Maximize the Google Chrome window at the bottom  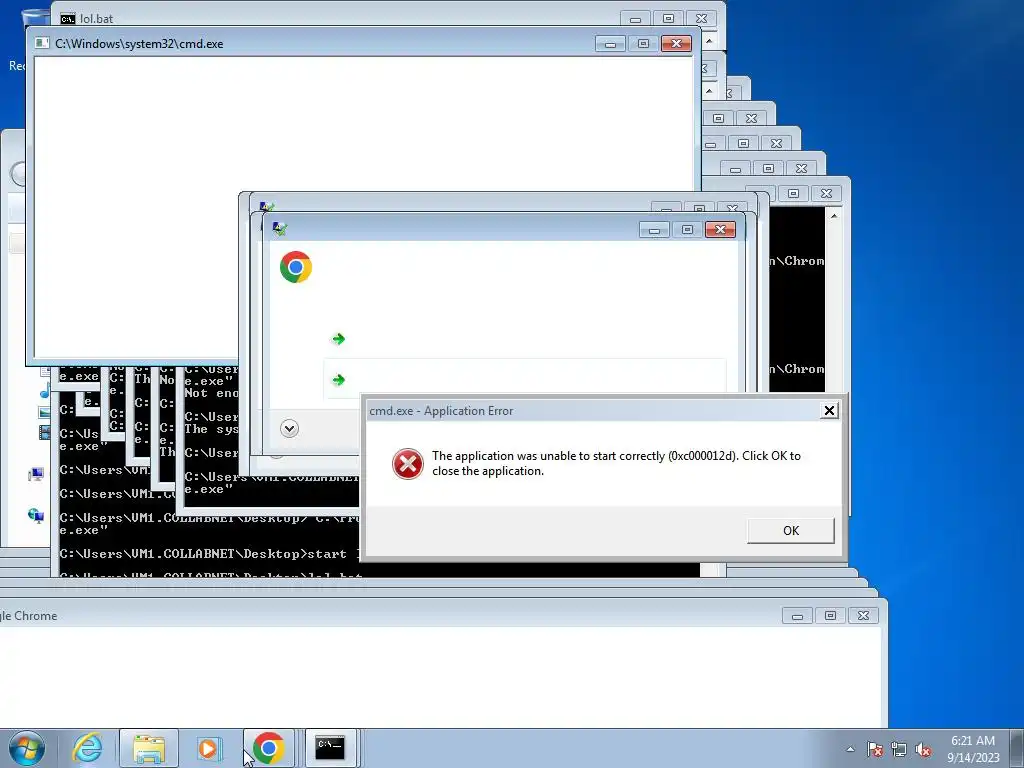tap(831, 615)
